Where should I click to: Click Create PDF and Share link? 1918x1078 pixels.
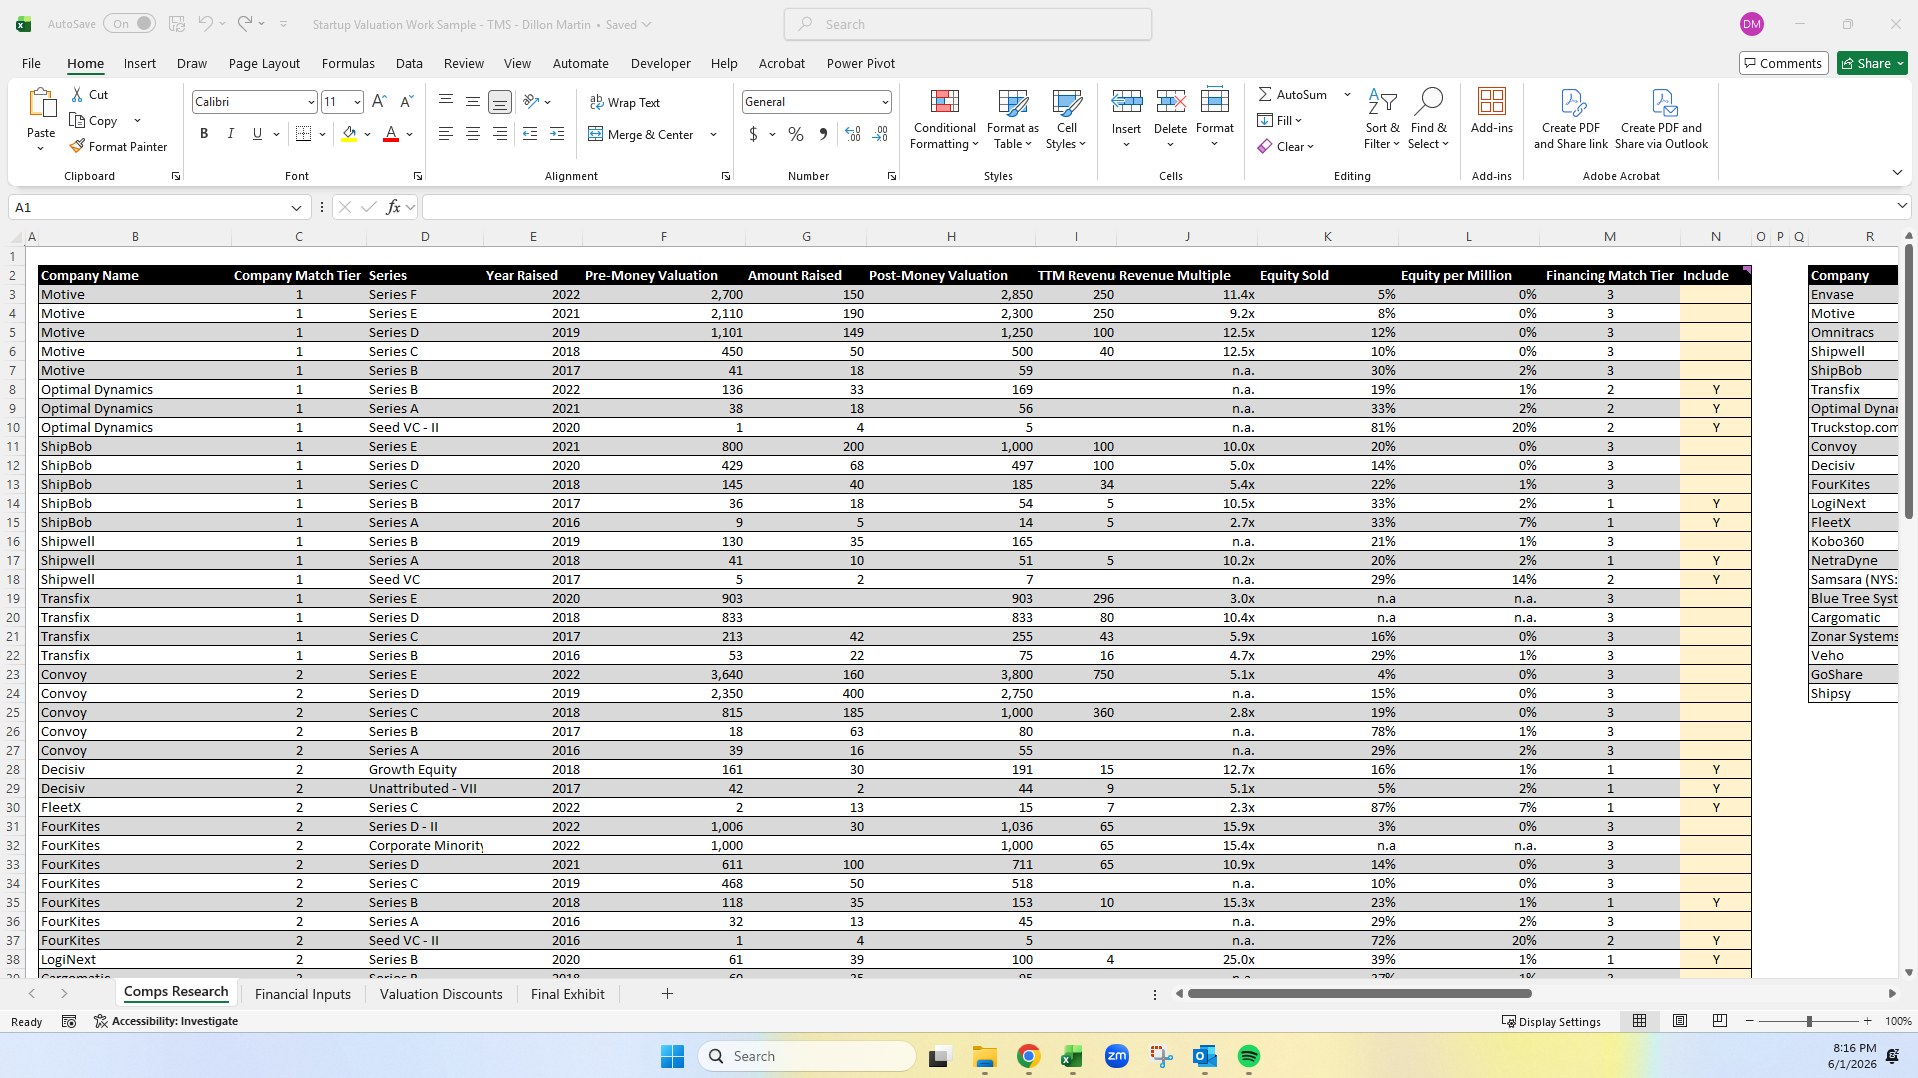tap(1571, 119)
